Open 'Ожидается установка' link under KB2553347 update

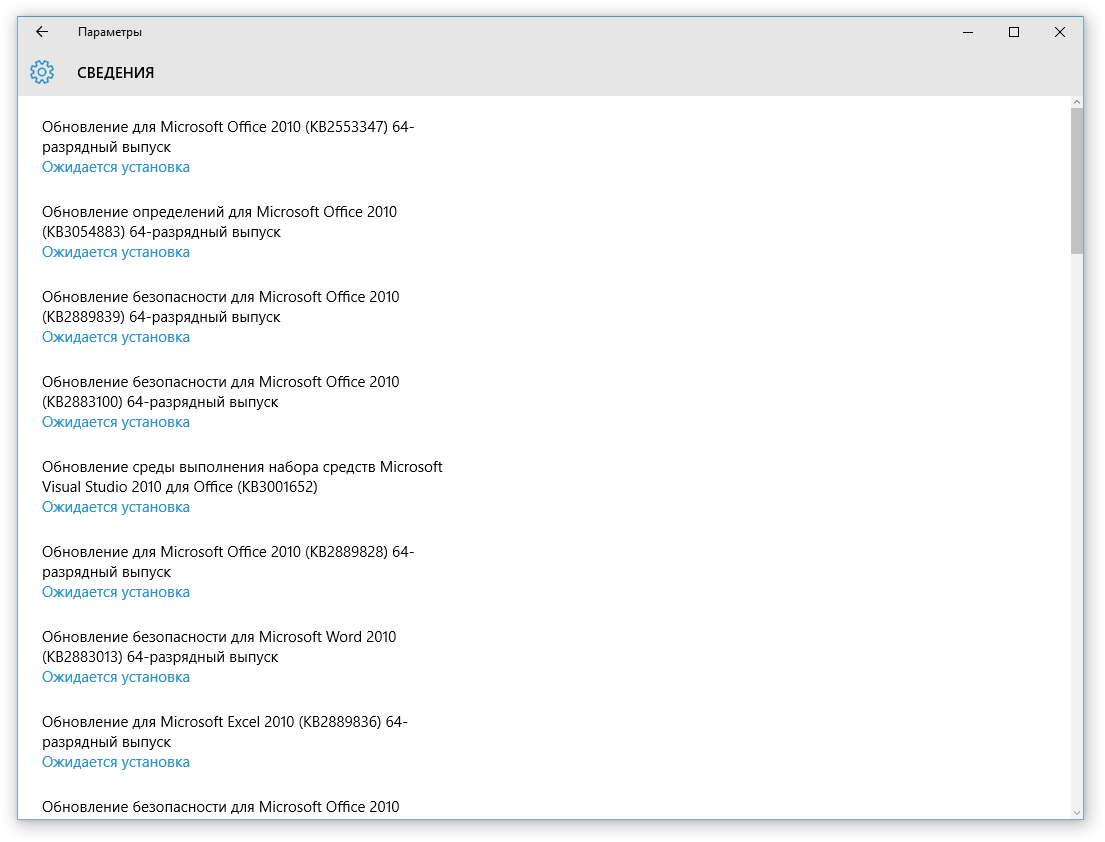coord(116,167)
